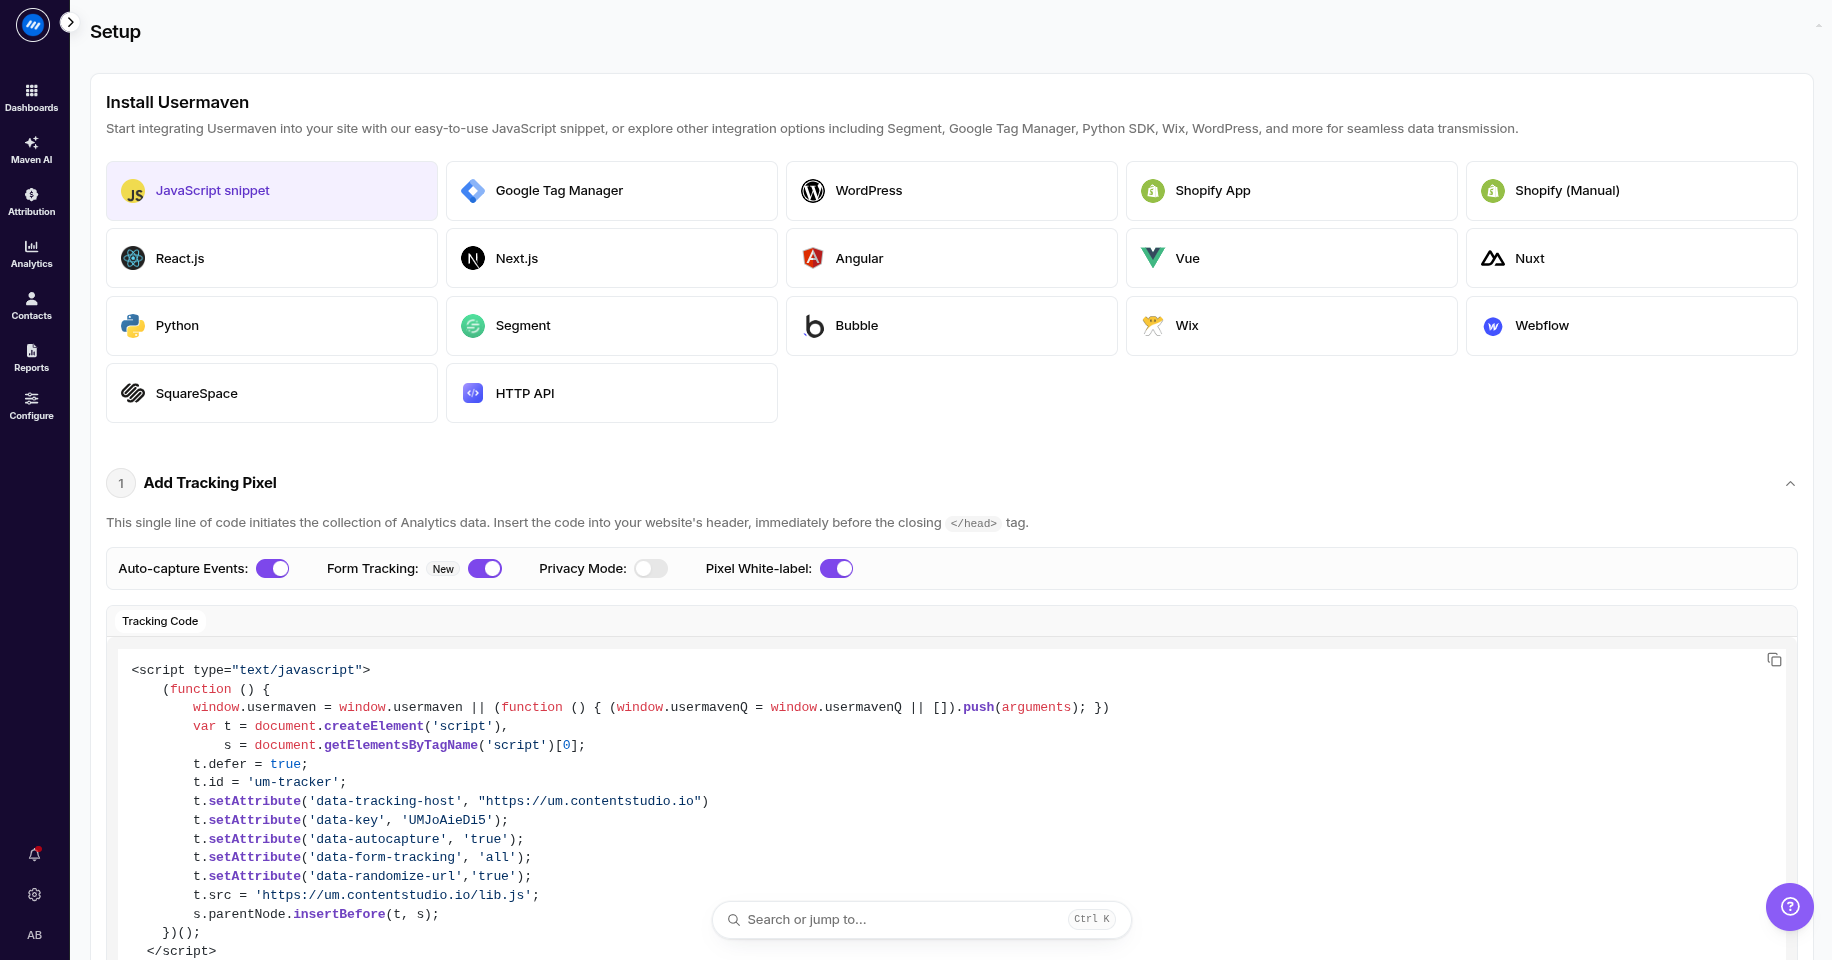Click the Usermaven logo icon
This screenshot has width=1832, height=960.
33,25
